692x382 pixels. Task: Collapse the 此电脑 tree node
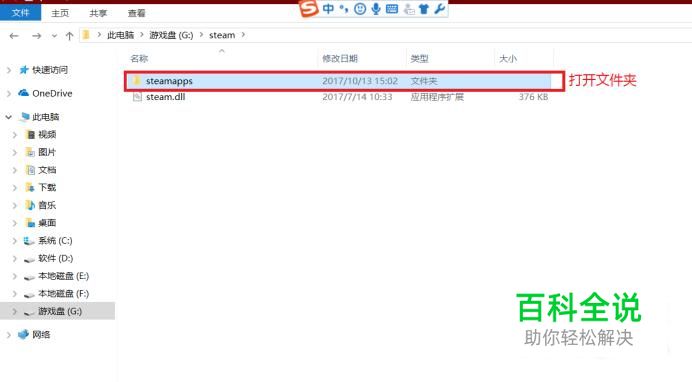[x=8, y=117]
